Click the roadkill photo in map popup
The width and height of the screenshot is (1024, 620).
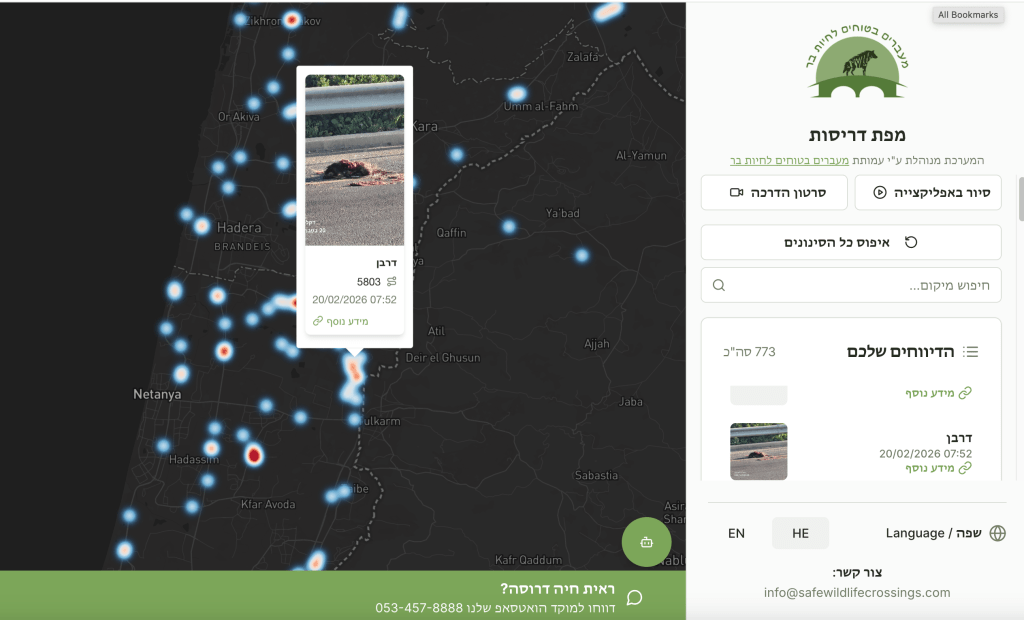point(354,160)
